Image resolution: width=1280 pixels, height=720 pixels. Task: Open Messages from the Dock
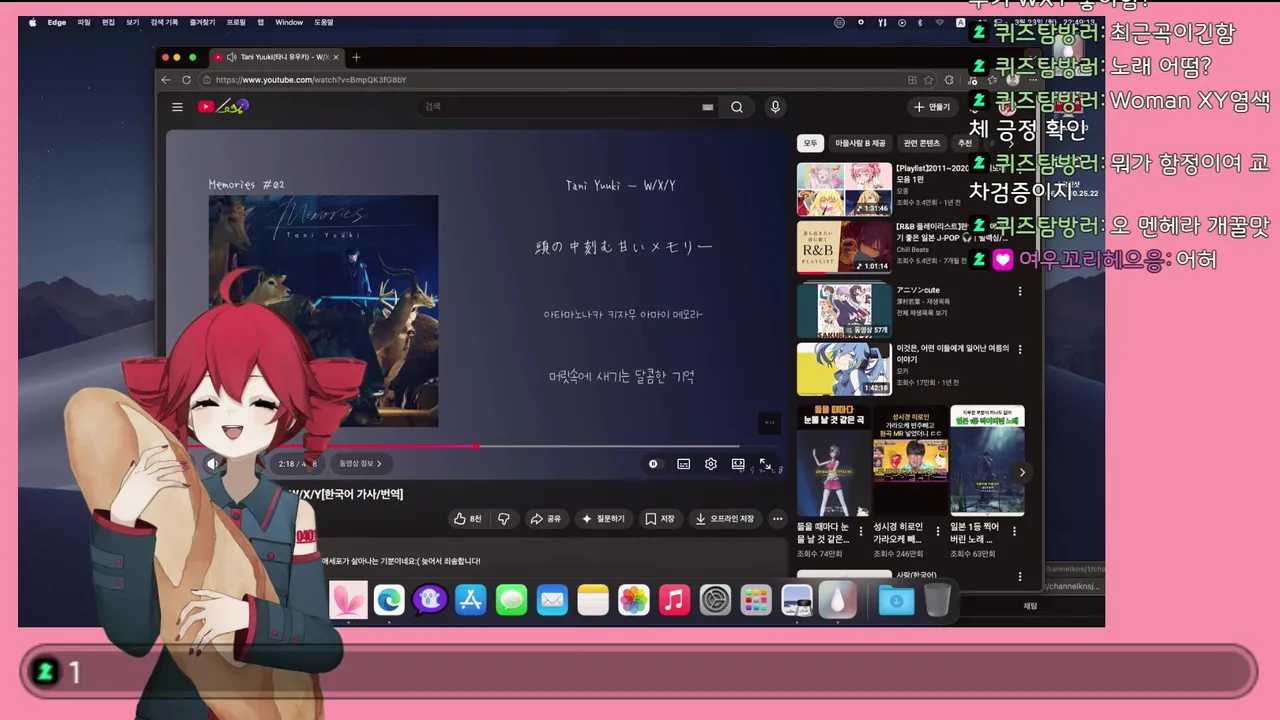pos(511,600)
